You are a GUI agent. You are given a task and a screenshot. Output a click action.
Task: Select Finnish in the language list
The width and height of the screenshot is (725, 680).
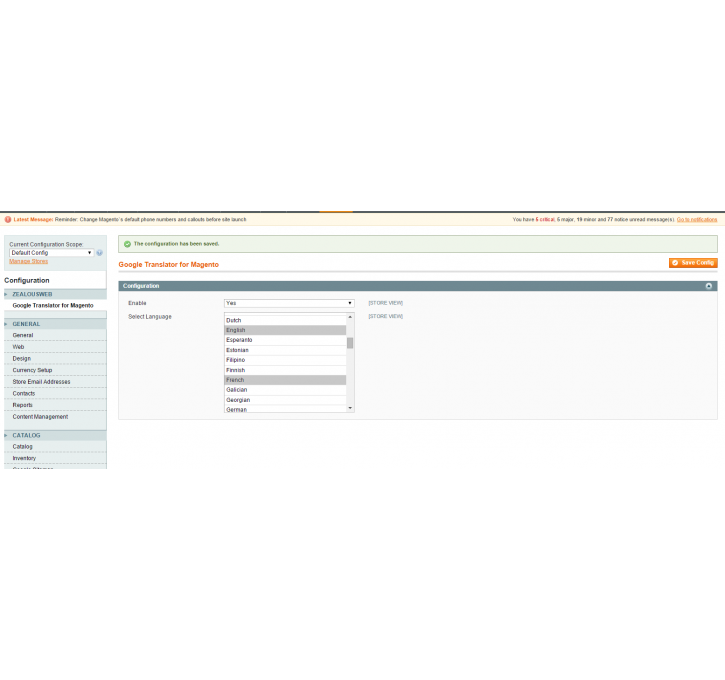[285, 370]
